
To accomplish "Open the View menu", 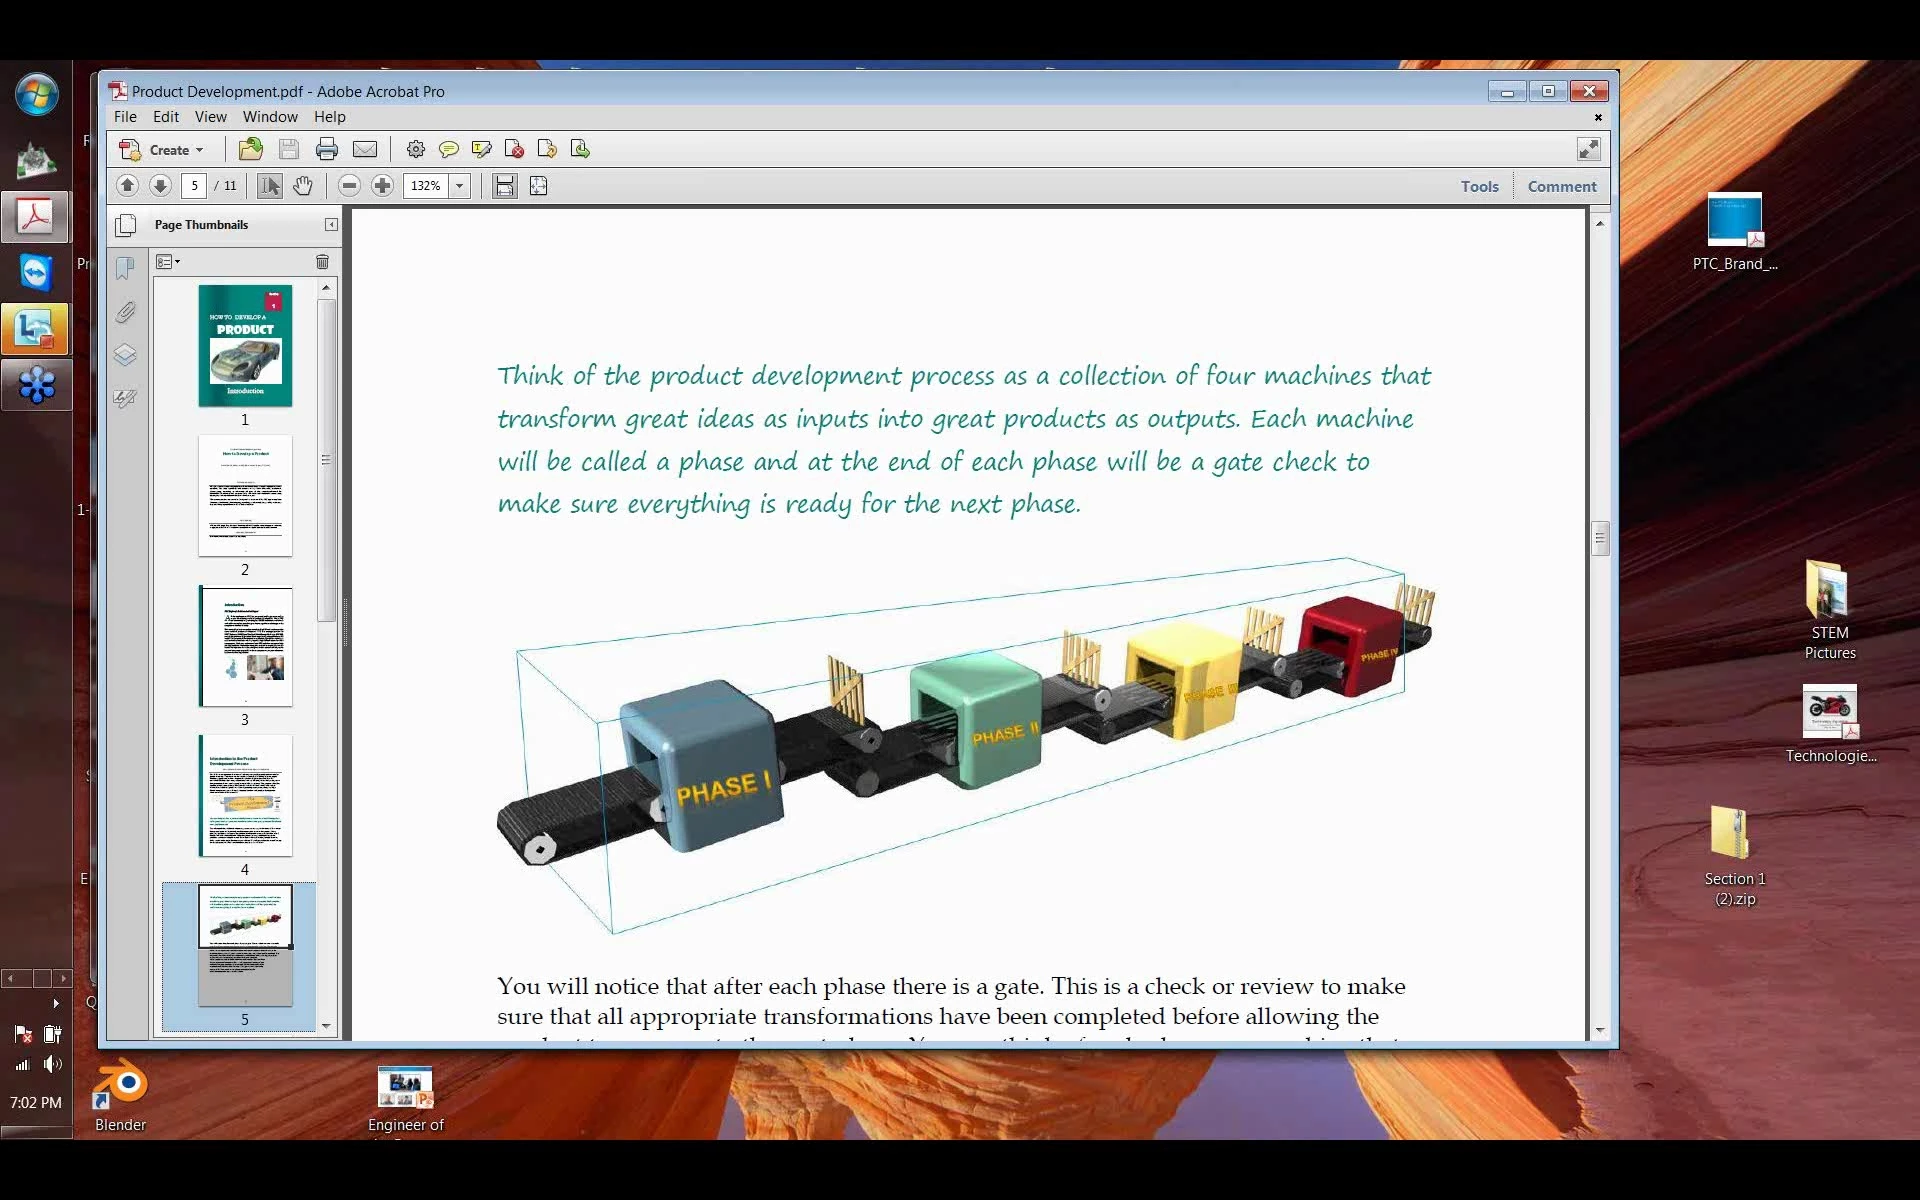I will pyautogui.click(x=210, y=117).
